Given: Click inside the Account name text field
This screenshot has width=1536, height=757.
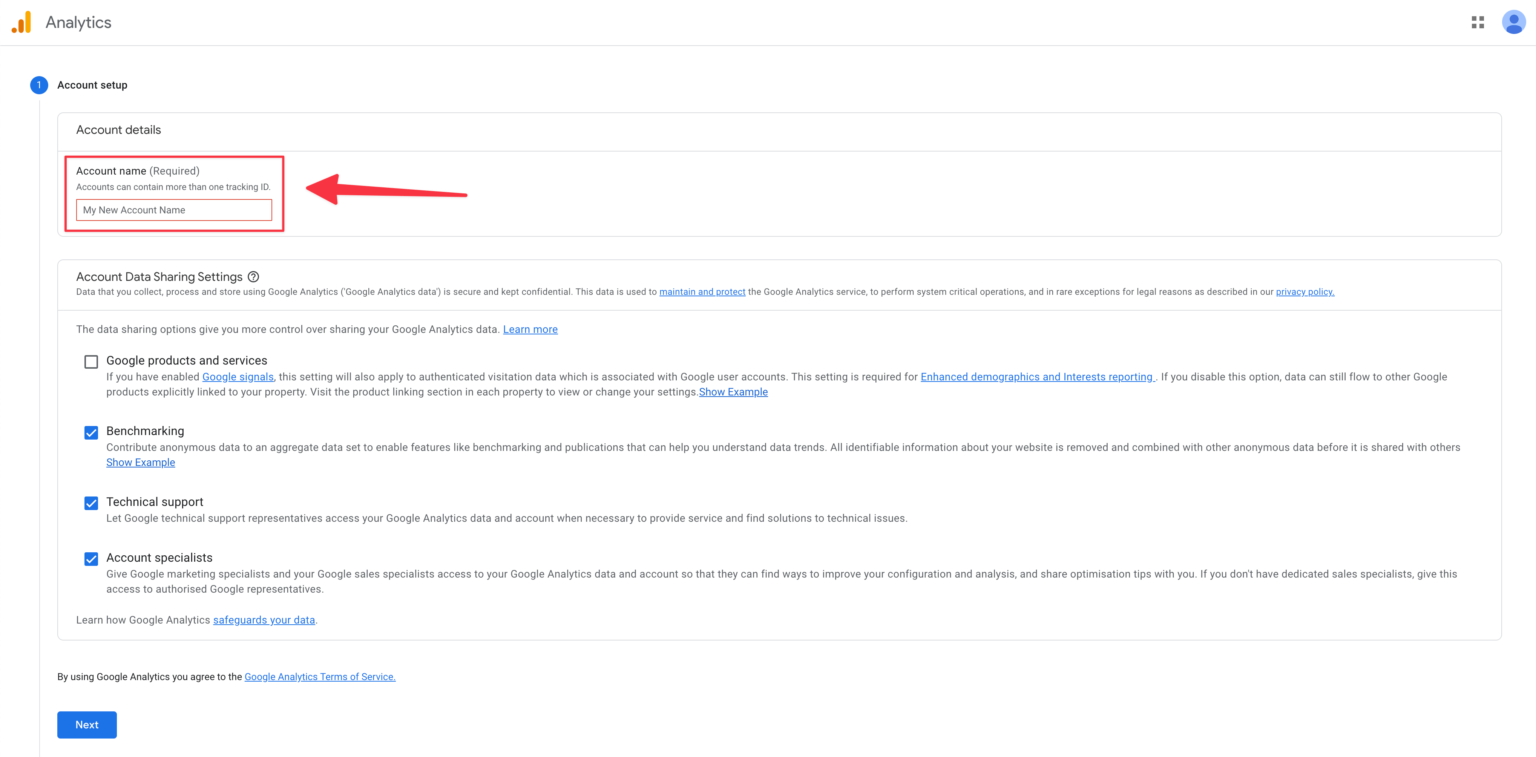Looking at the screenshot, I should tap(173, 209).
